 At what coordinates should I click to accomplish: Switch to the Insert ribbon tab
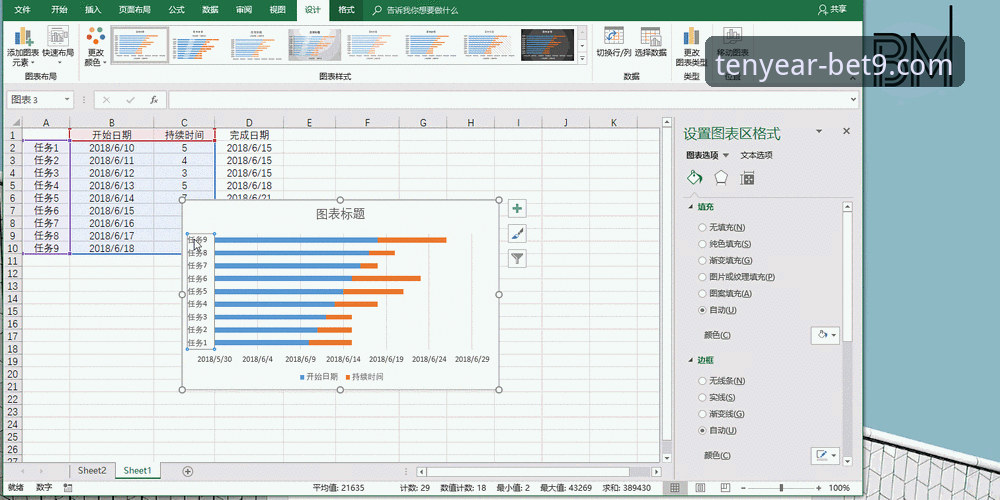(93, 10)
